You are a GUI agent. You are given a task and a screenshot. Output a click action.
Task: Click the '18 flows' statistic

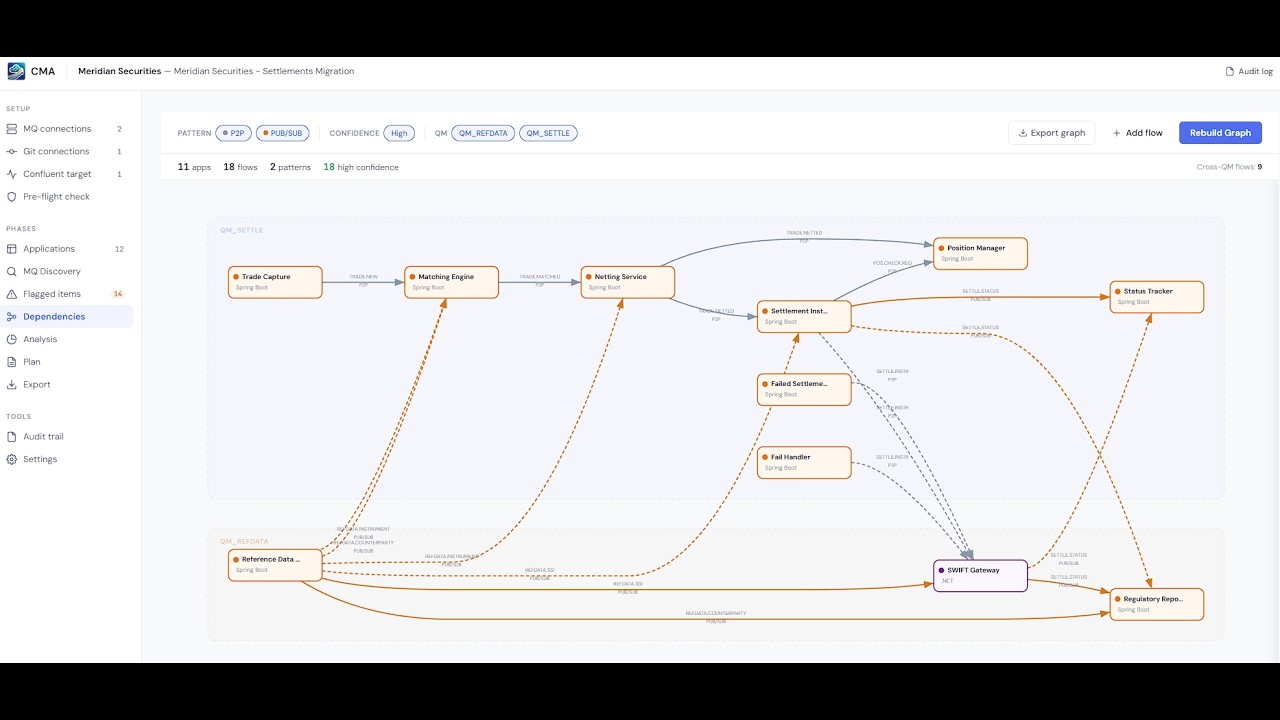(240, 167)
